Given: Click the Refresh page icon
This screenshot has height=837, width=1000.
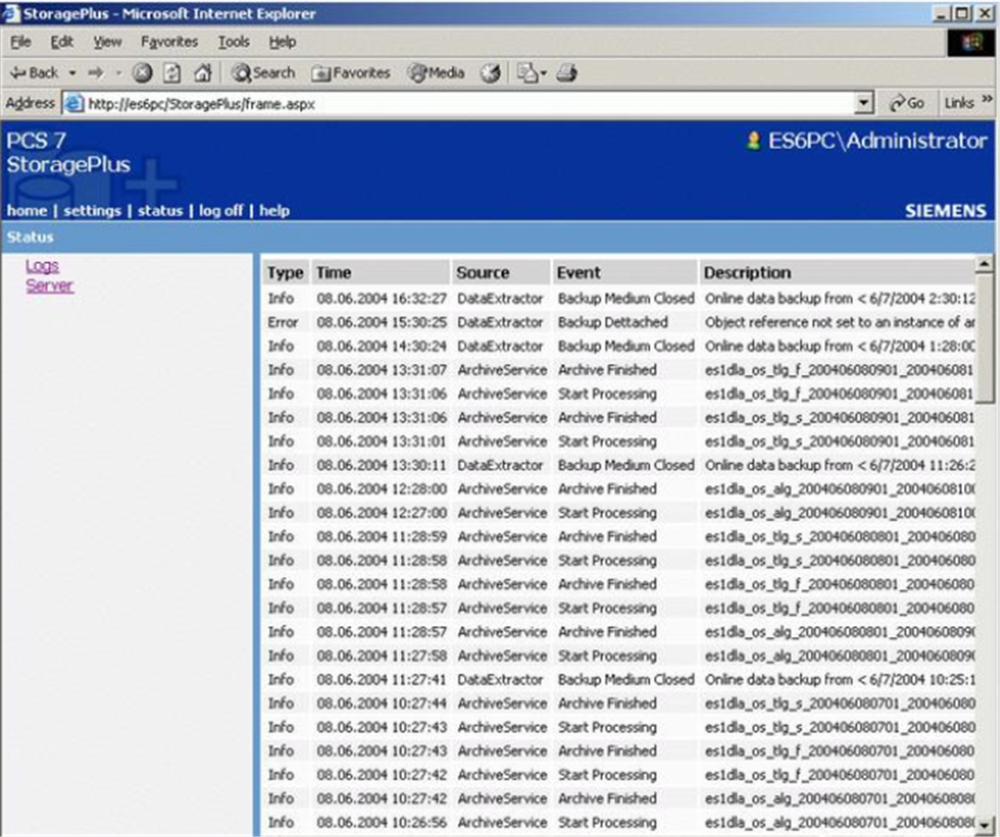Looking at the screenshot, I should [172, 73].
